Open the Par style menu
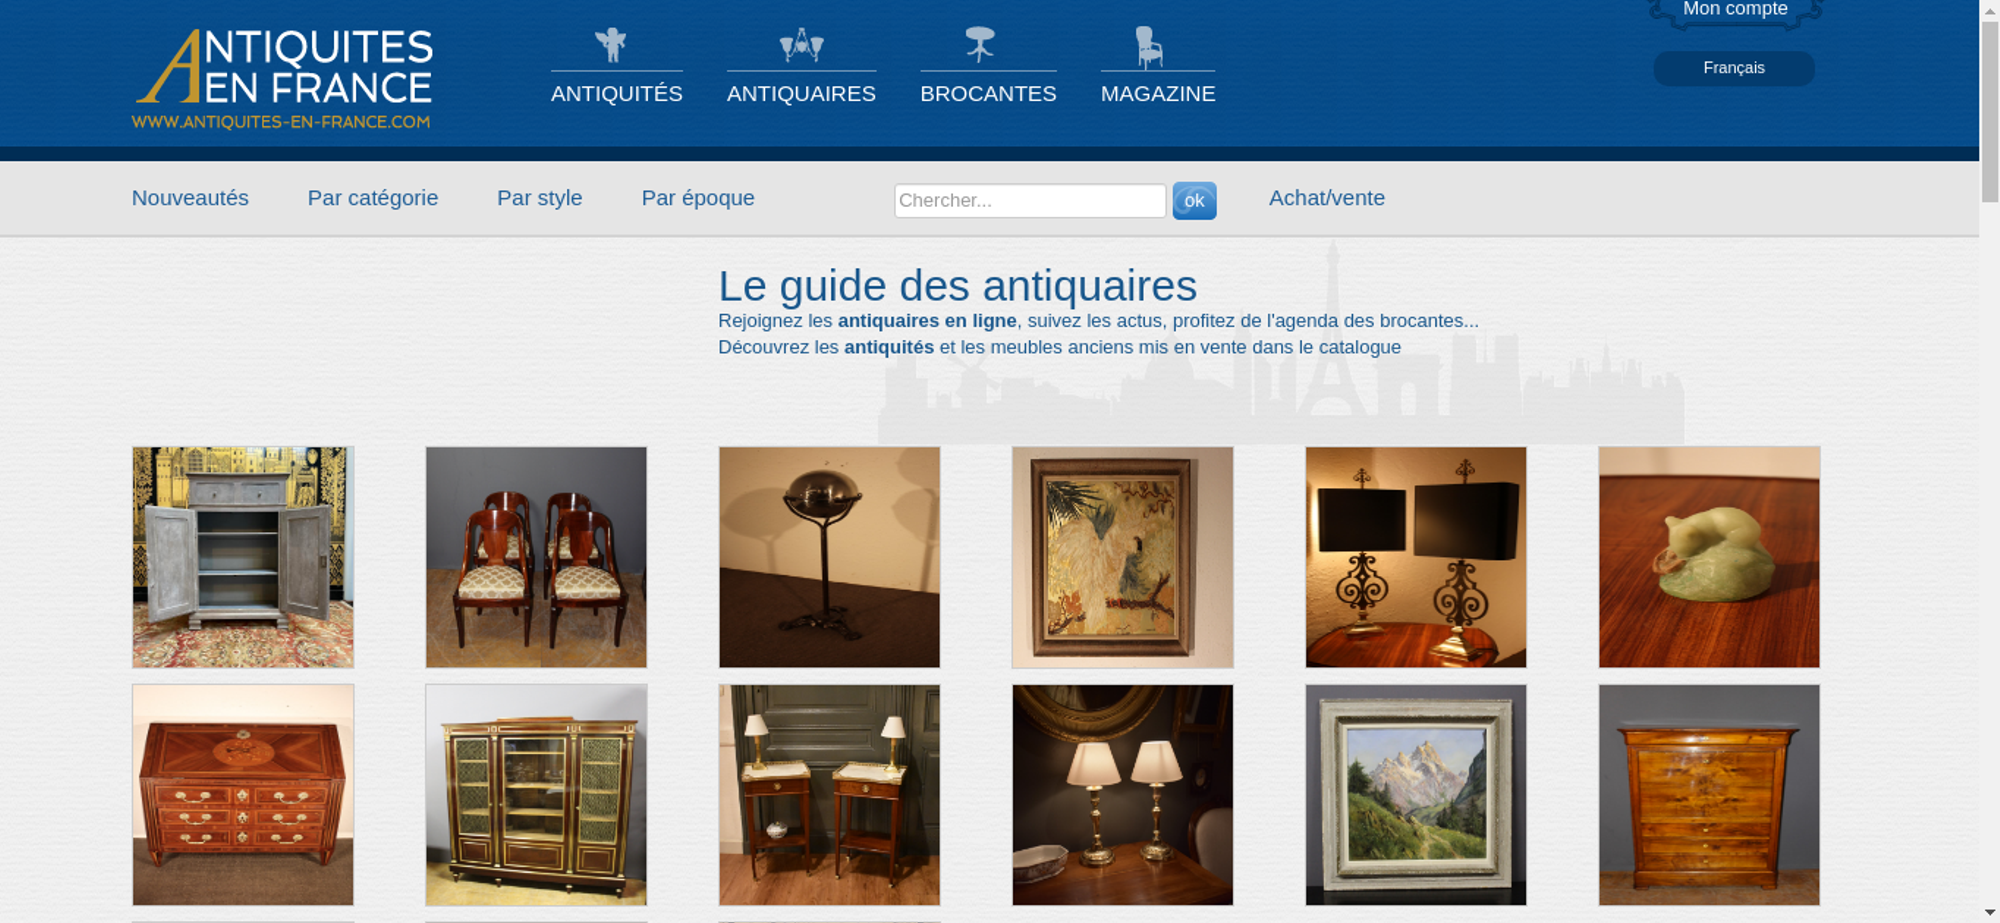This screenshot has width=2000, height=923. (540, 198)
